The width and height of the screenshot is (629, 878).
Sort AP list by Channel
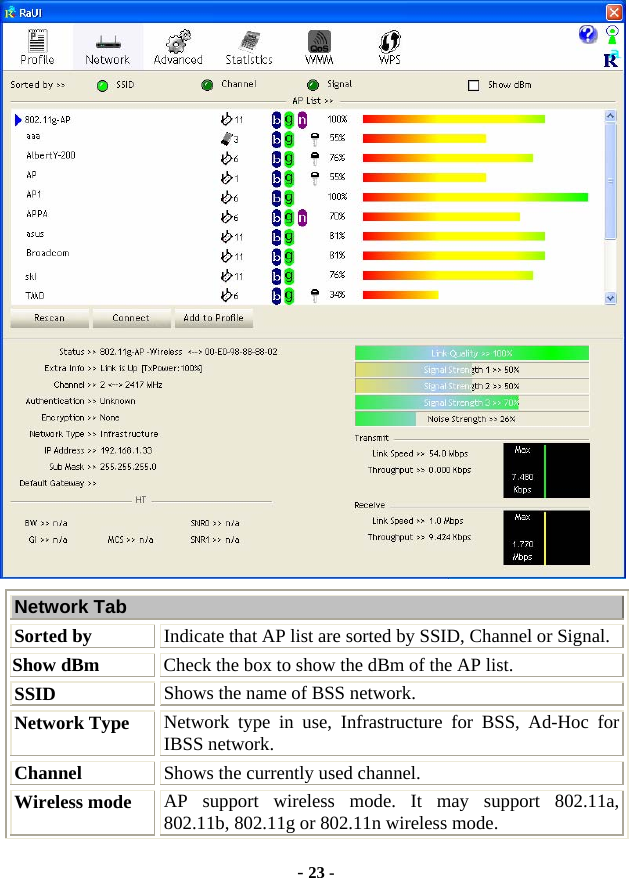coord(207,85)
